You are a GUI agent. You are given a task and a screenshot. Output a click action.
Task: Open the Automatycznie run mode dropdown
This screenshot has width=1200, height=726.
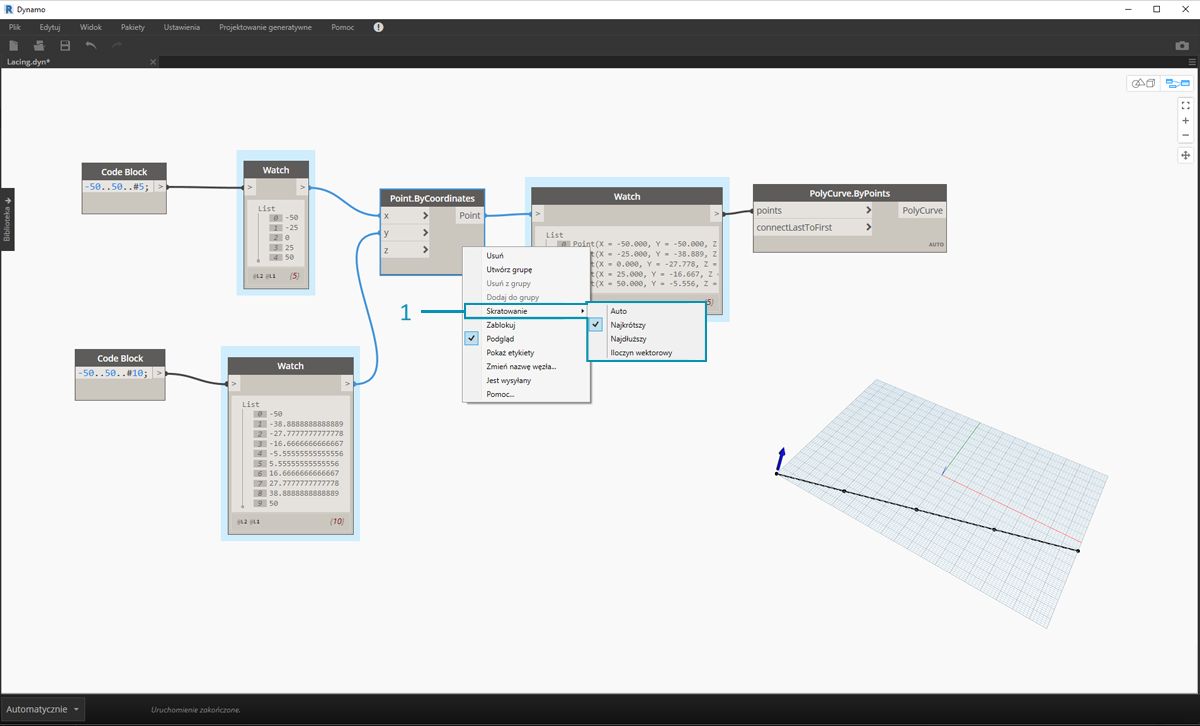(43, 709)
